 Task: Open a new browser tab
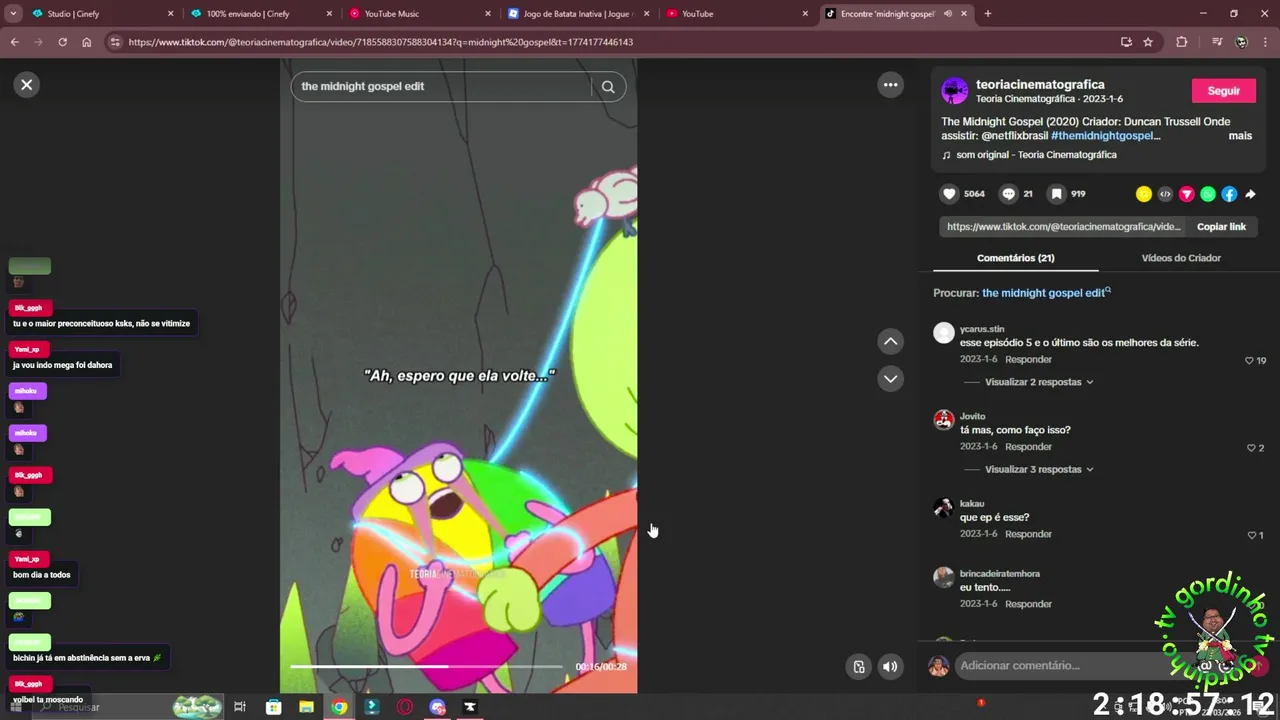[x=988, y=14]
